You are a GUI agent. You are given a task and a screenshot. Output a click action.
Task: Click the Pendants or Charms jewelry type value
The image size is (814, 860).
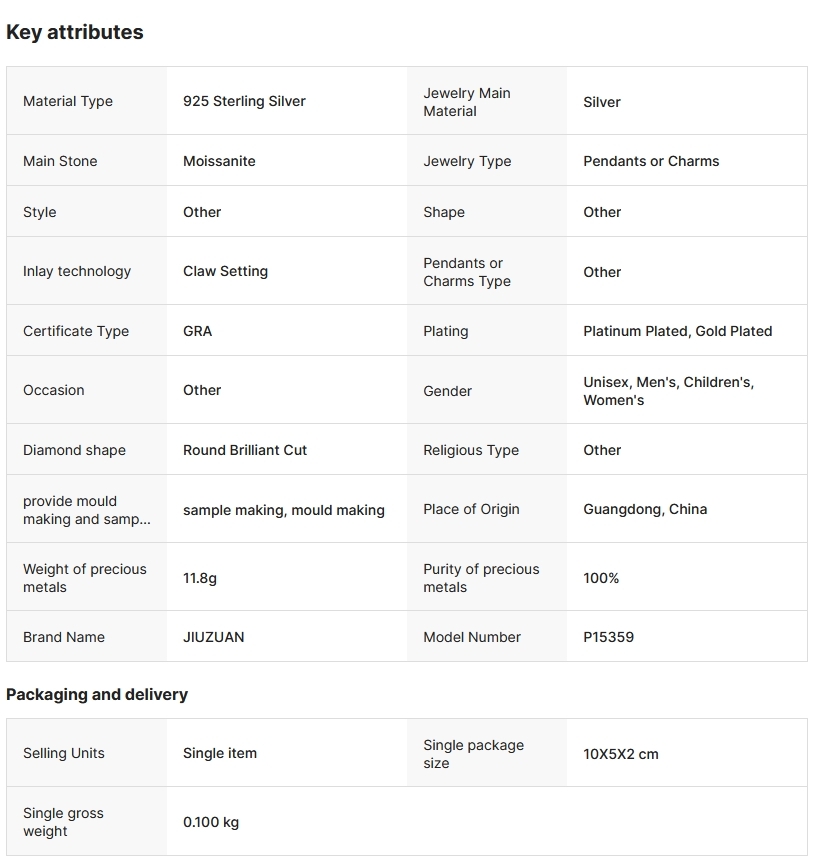651,161
